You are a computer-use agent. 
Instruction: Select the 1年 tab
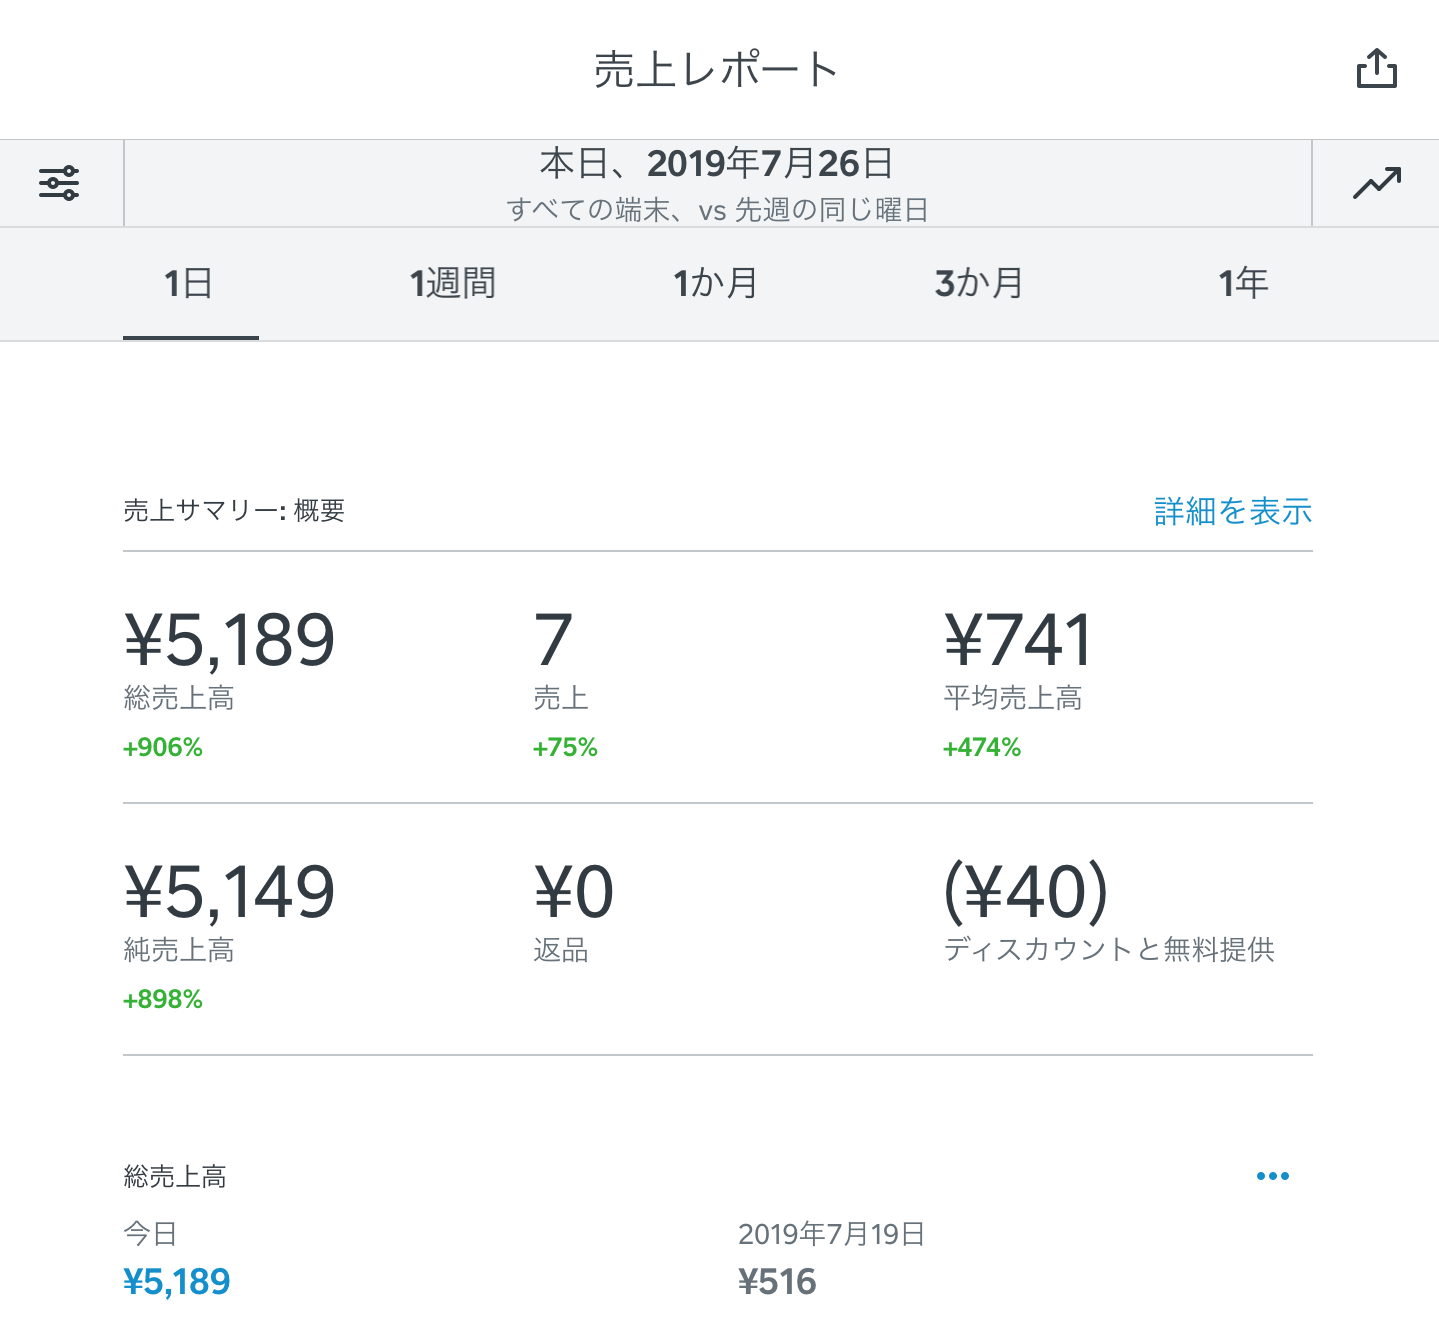[x=1242, y=283]
